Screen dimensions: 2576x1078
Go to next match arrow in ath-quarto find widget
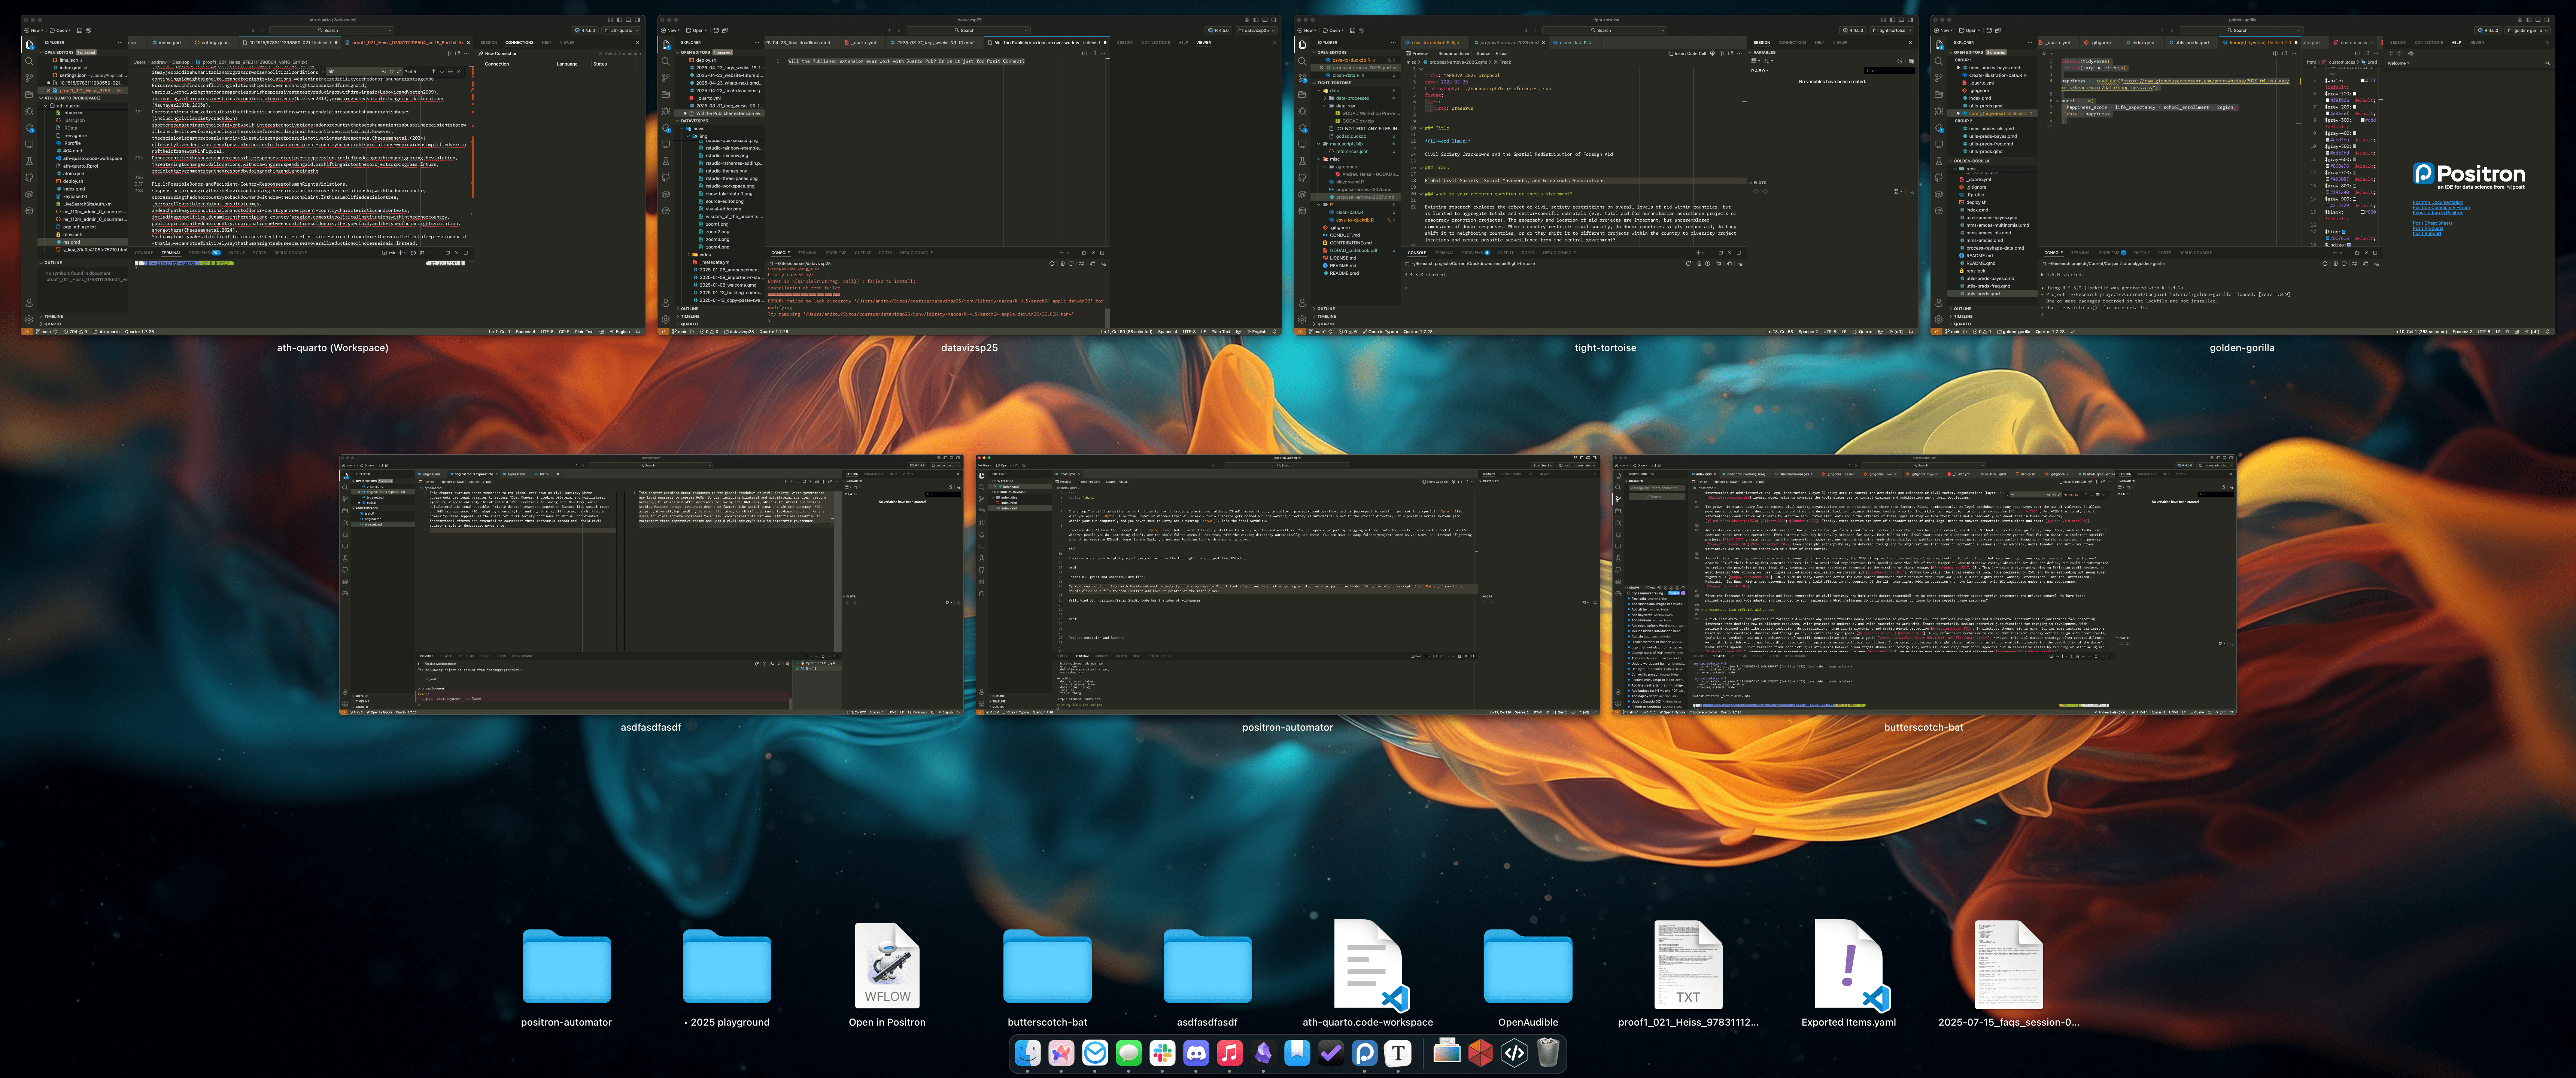pyautogui.click(x=442, y=71)
